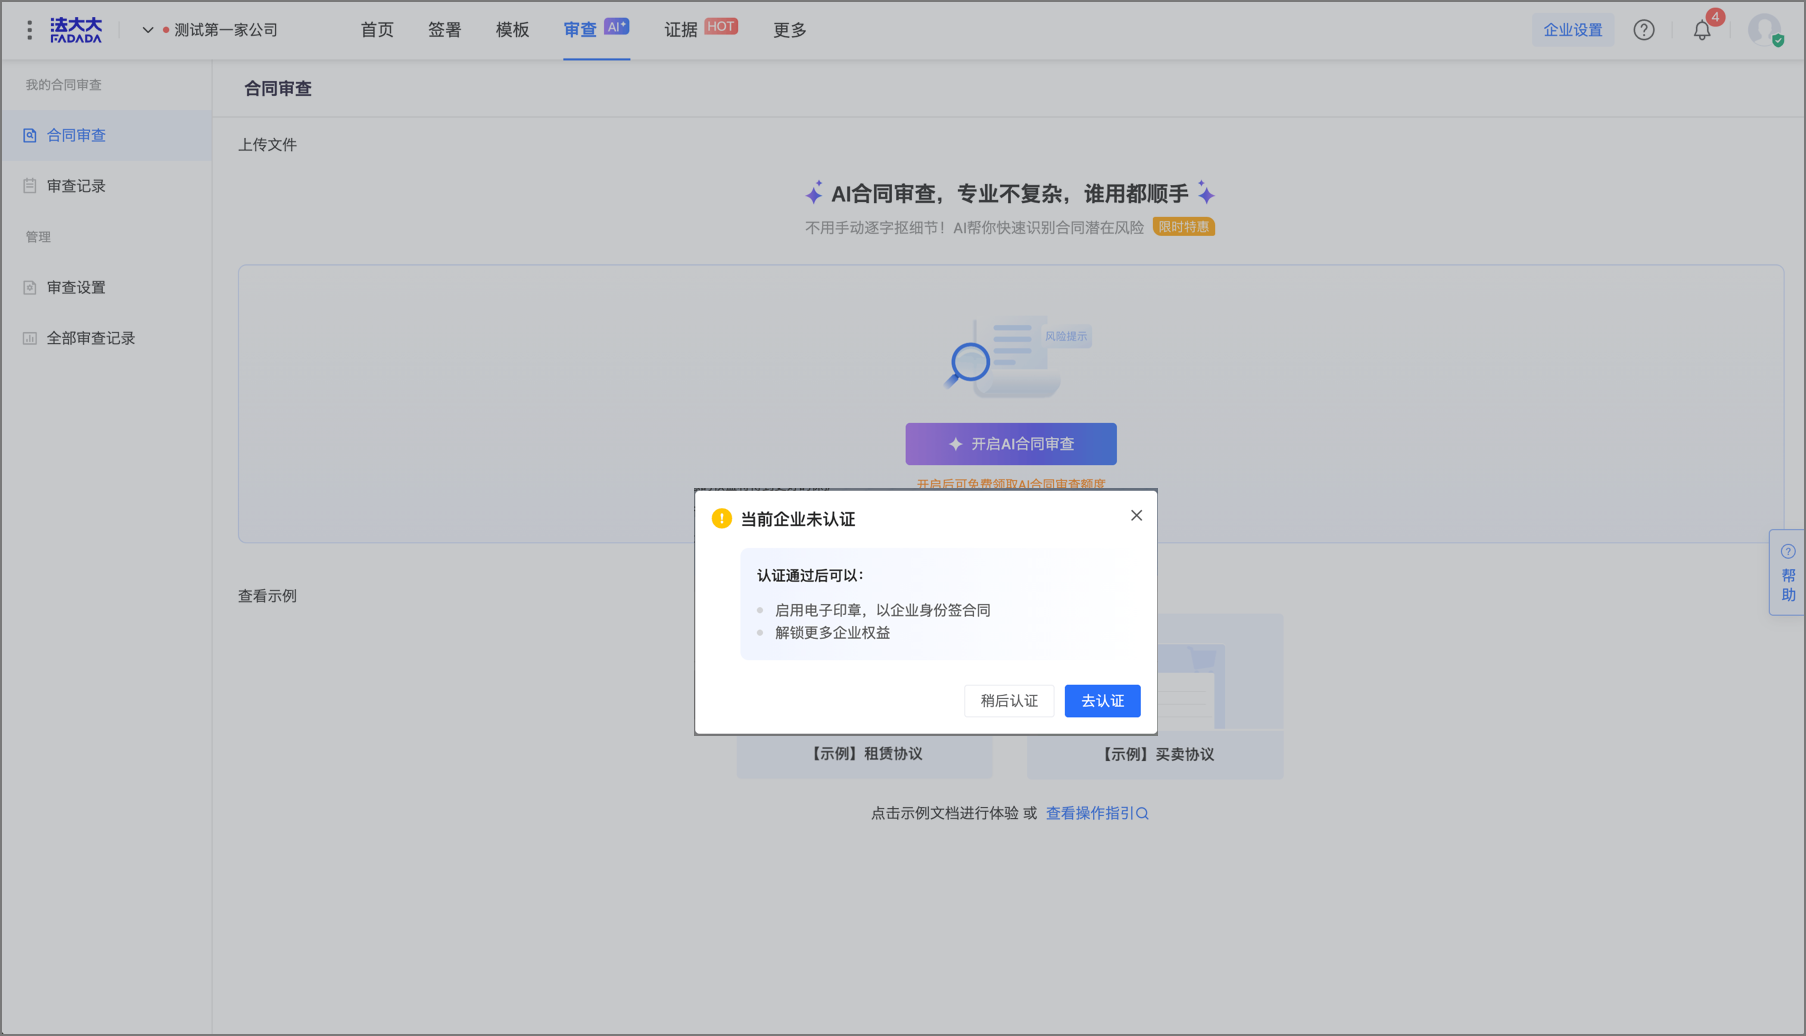Click the FADADA logo
This screenshot has height=1036, width=1806.
pyautogui.click(x=76, y=30)
